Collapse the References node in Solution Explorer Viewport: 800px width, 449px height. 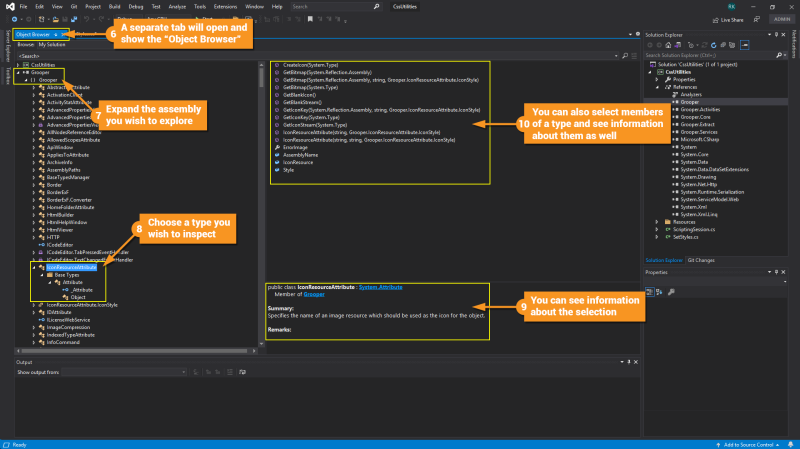[657, 86]
